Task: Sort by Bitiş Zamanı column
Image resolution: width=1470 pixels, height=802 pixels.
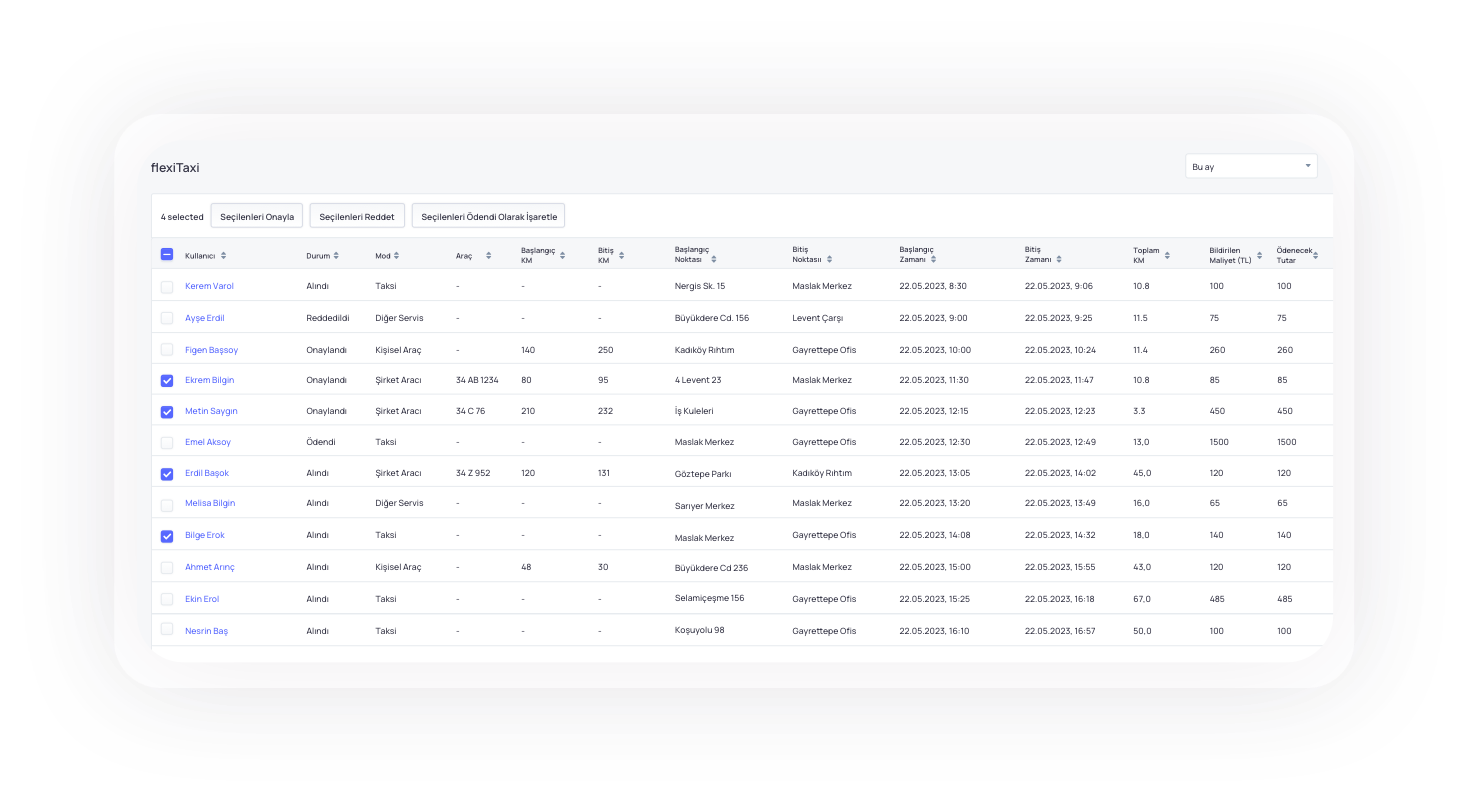Action: point(1059,259)
